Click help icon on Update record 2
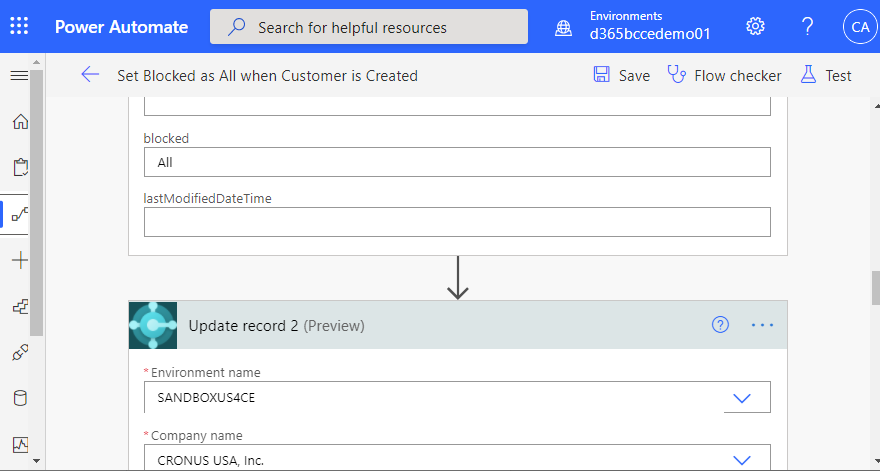Image resolution: width=880 pixels, height=471 pixels. (720, 325)
